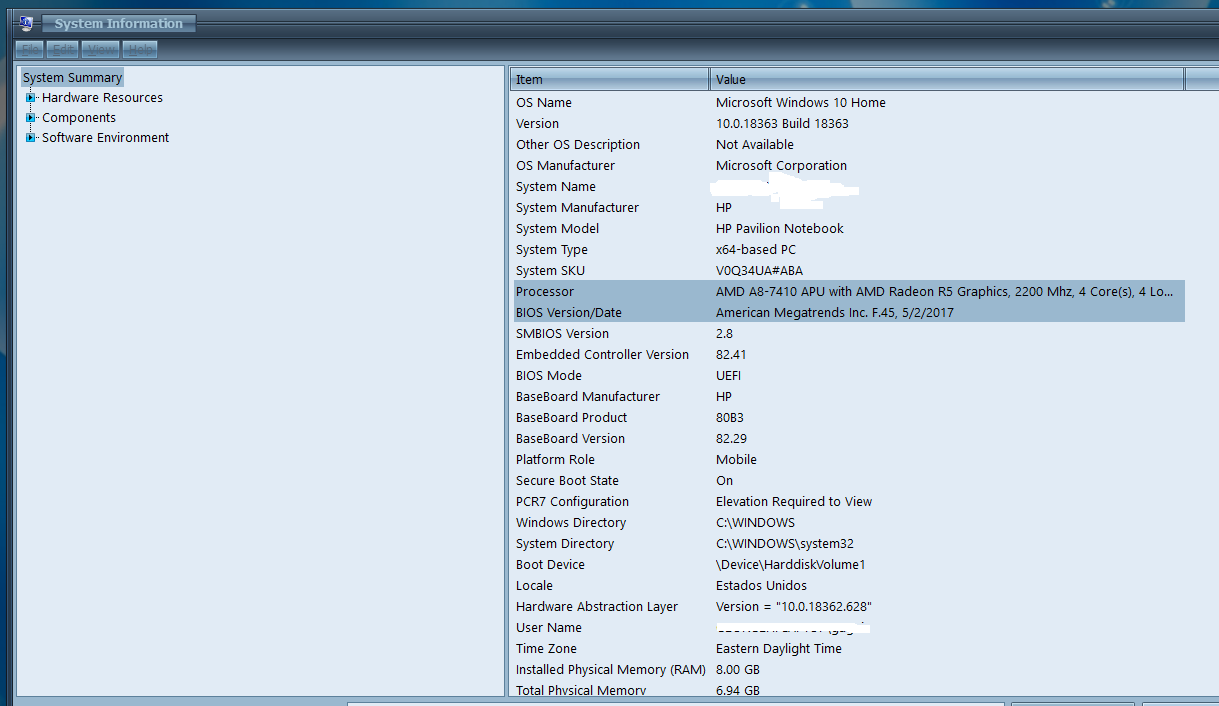Sort by the Item column header
1219x706 pixels.
(x=610, y=79)
